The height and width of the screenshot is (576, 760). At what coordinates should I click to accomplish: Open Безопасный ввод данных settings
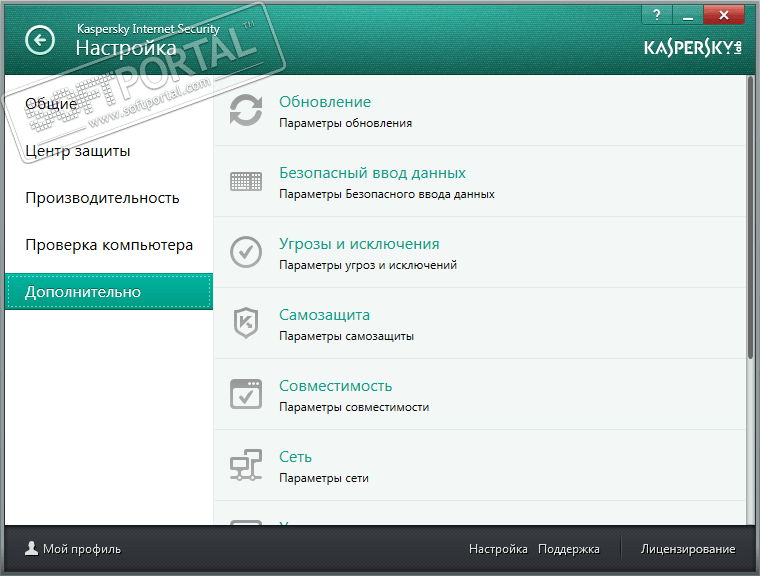[372, 173]
